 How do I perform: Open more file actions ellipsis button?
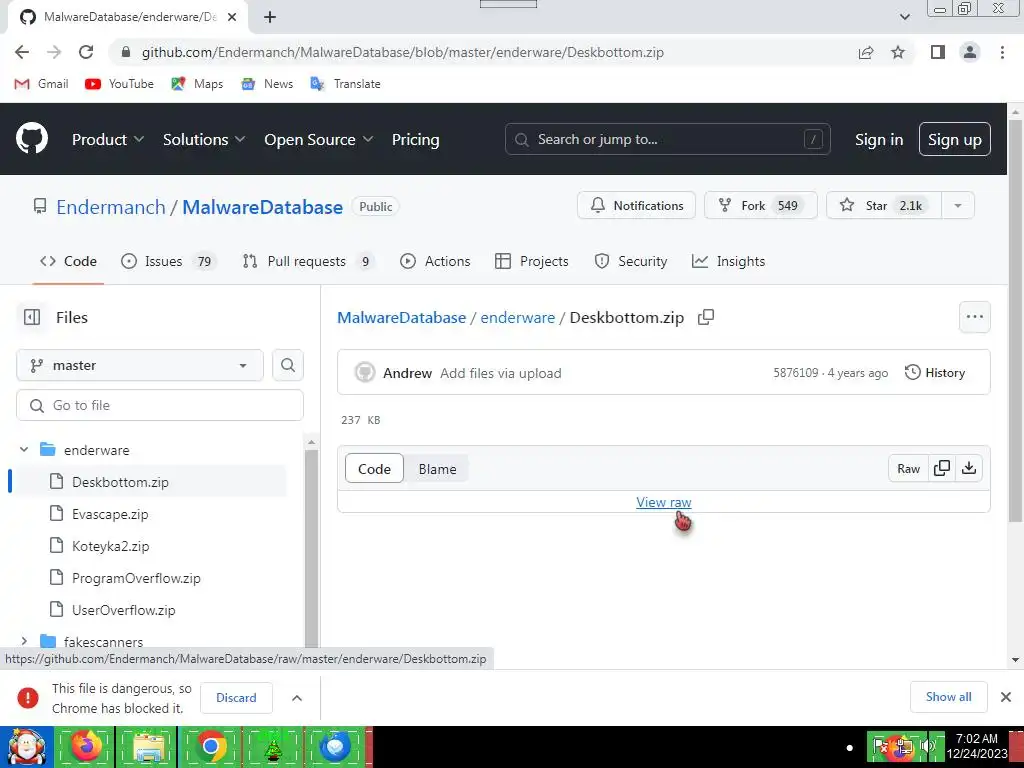[974, 317]
